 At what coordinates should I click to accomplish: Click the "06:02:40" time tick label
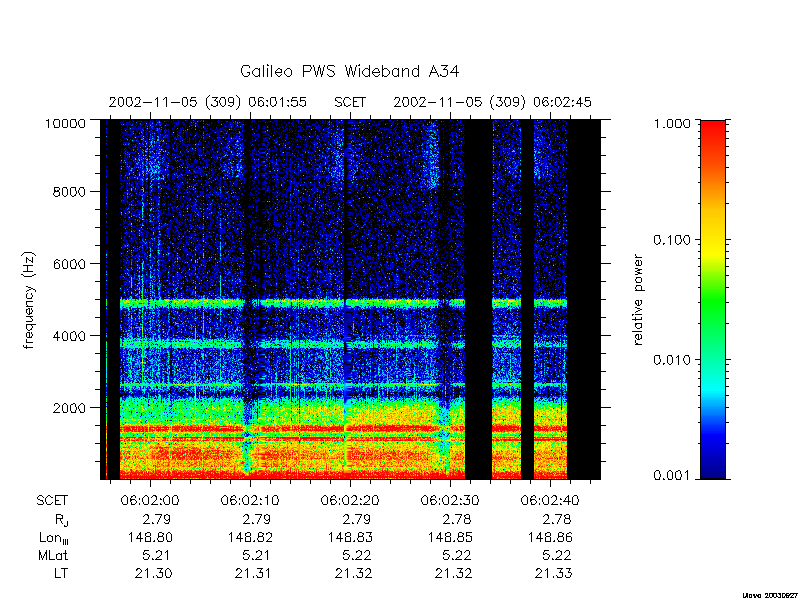coord(550,501)
